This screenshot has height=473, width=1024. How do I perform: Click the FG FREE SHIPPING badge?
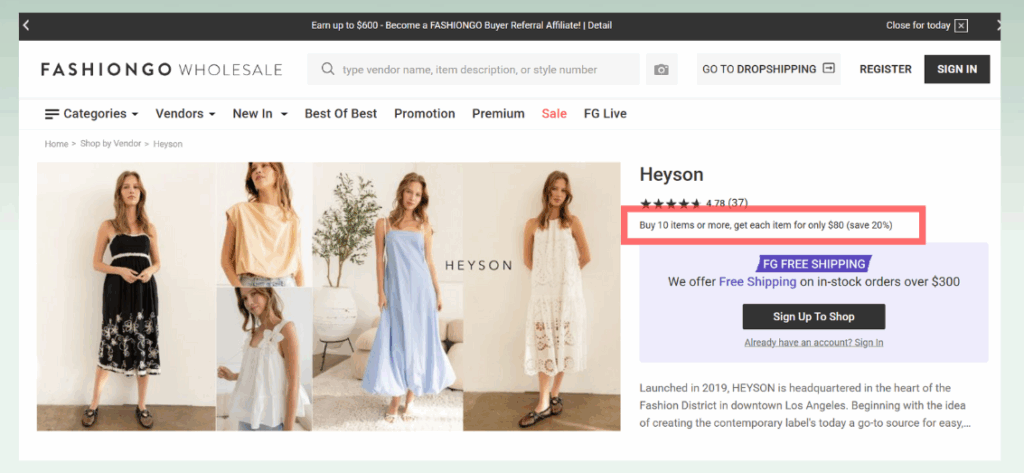pos(814,265)
